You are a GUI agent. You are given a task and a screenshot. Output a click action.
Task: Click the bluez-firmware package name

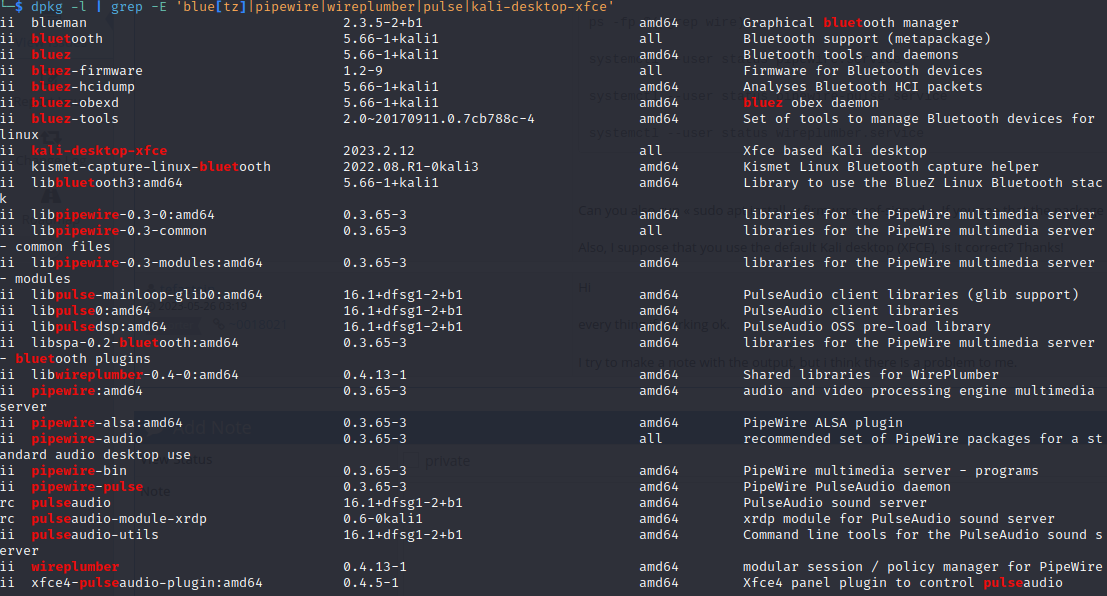[x=87, y=70]
